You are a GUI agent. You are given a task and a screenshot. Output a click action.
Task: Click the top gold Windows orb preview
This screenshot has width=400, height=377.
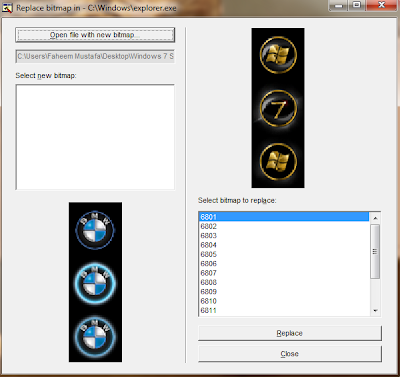(x=278, y=55)
